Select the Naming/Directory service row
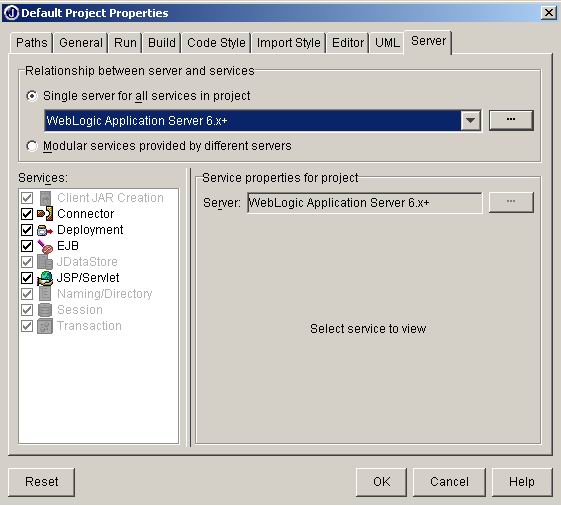This screenshot has width=561, height=506. coord(98,294)
